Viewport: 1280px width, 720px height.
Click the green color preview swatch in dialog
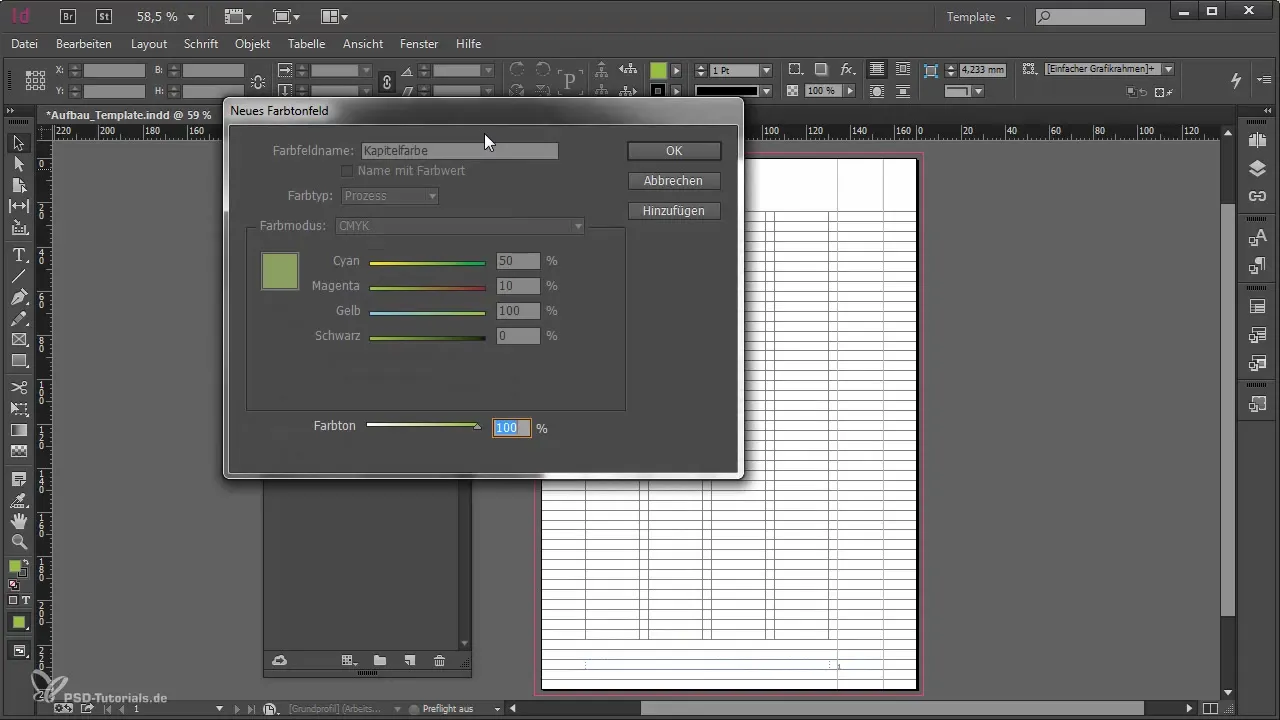point(280,271)
